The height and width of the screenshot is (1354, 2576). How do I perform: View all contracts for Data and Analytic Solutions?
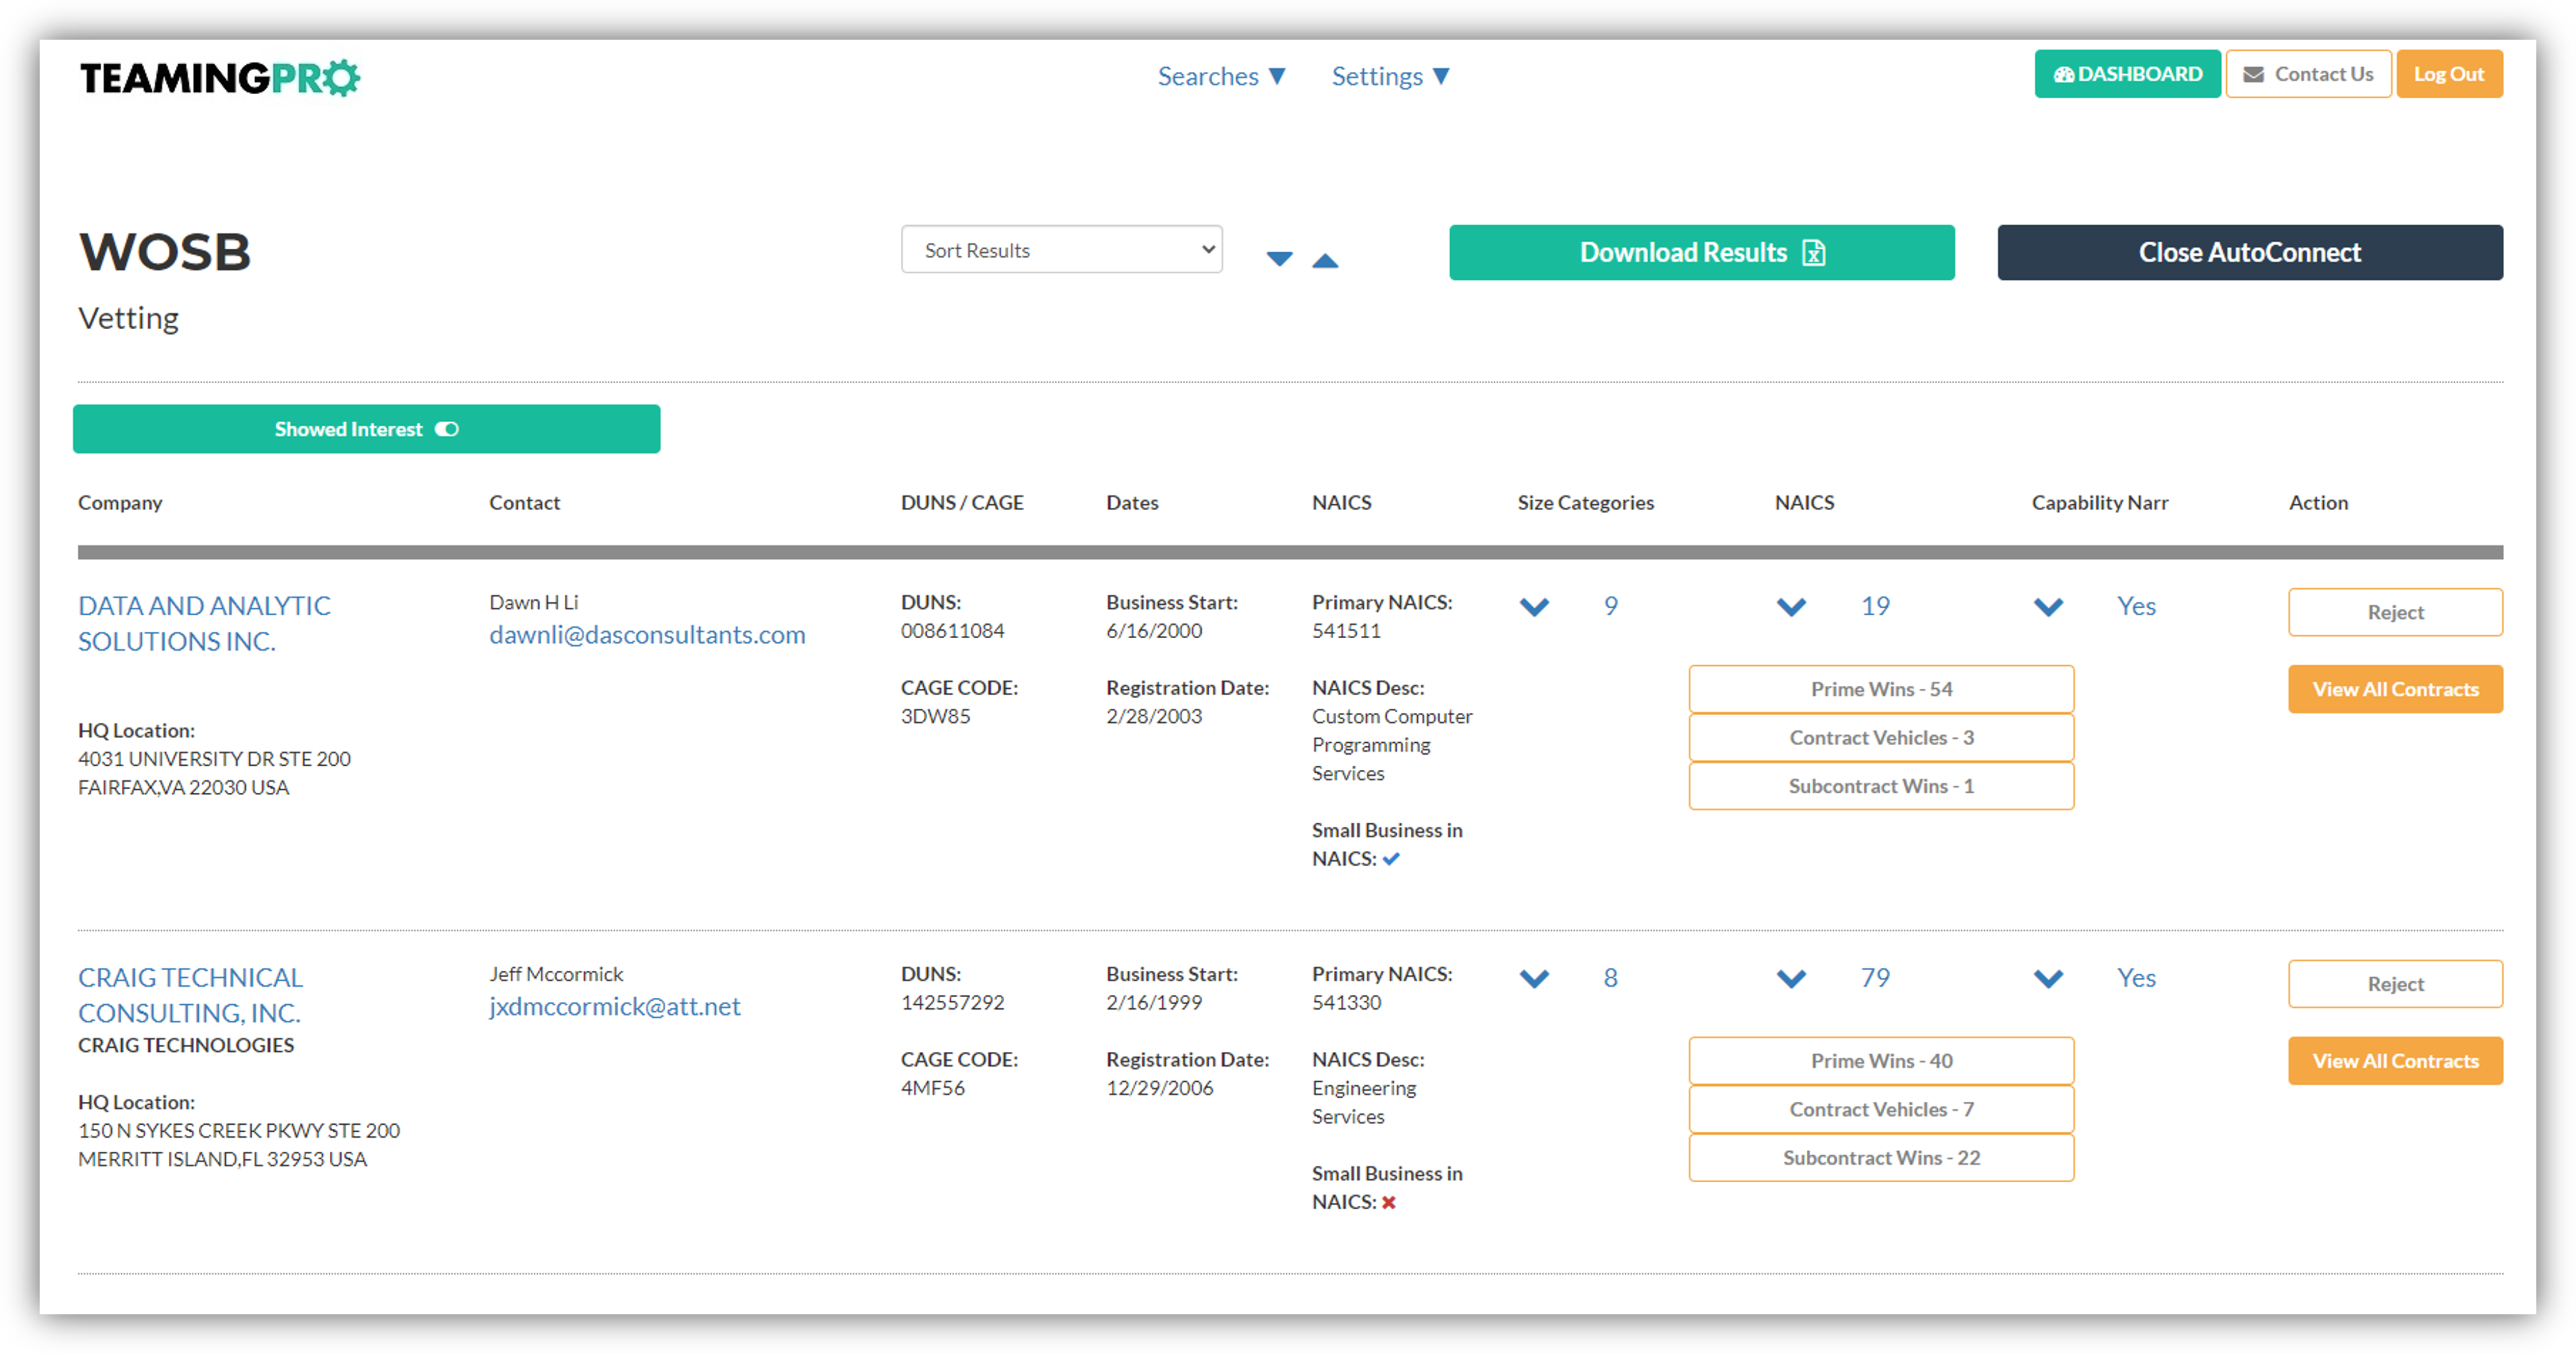coord(2395,689)
